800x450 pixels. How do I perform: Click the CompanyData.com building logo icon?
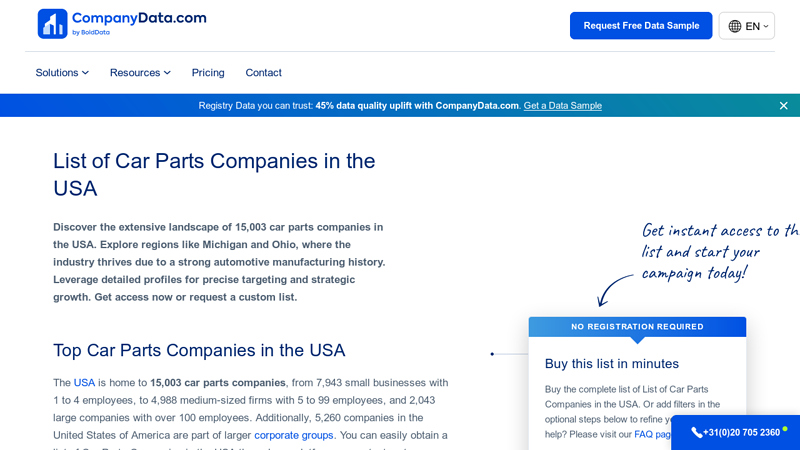tap(52, 23)
